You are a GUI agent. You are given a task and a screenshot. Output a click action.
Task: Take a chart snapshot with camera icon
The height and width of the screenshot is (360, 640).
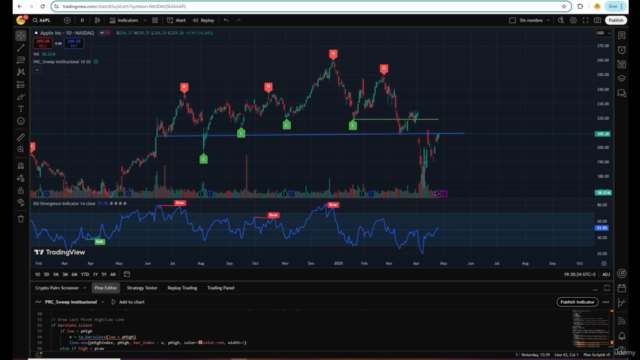tap(597, 20)
